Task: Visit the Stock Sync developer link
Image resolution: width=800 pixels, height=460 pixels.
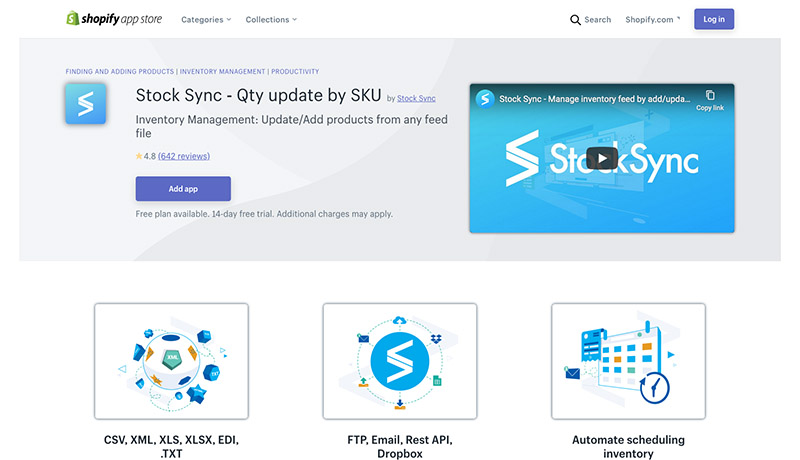Action: click(x=416, y=99)
